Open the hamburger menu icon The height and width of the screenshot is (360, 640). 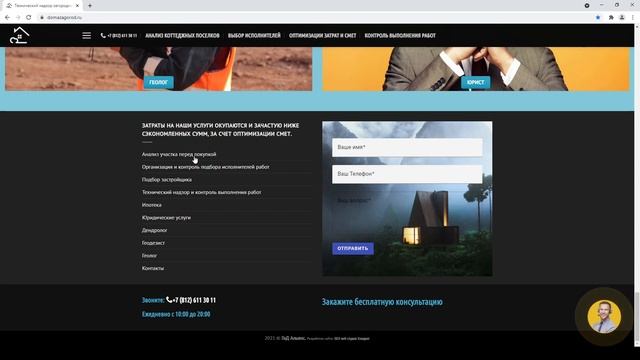87,36
